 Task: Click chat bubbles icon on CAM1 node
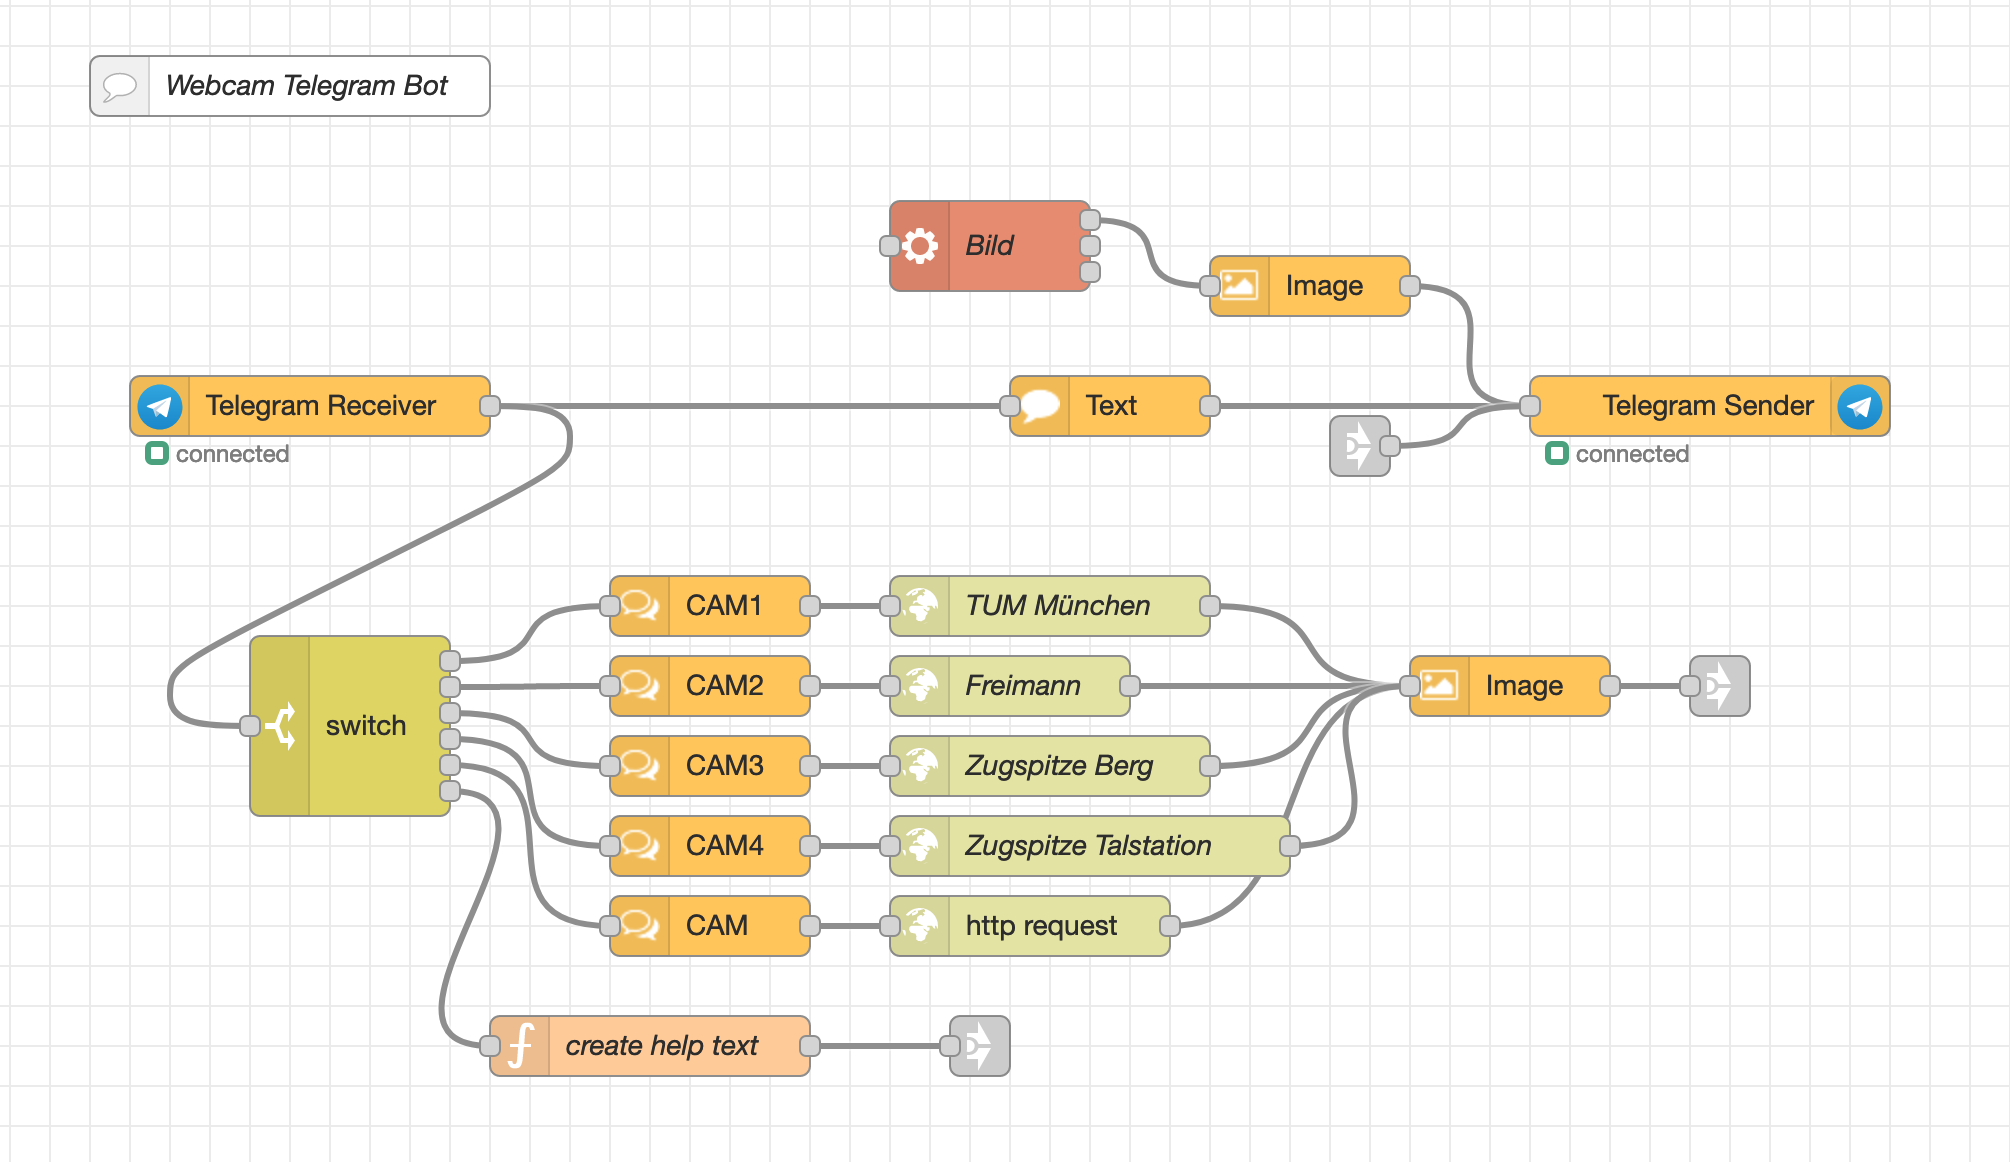click(x=640, y=606)
